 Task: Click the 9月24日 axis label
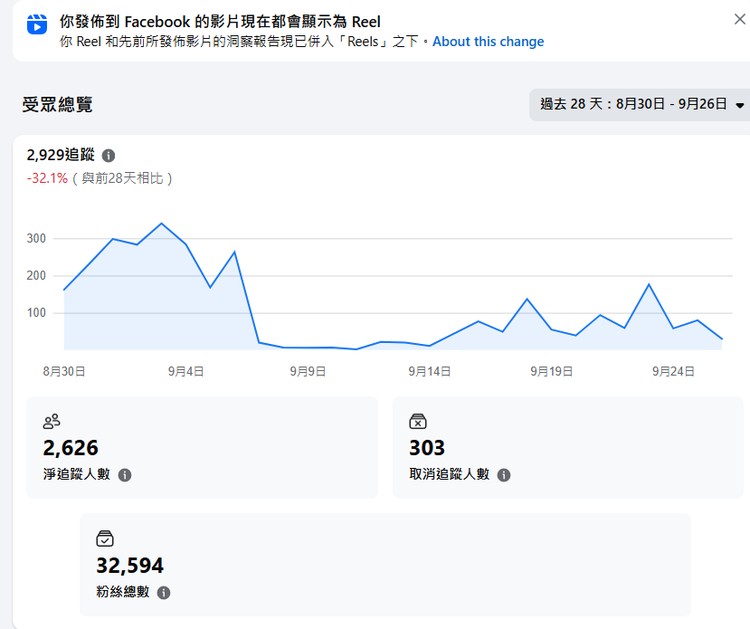click(x=673, y=371)
